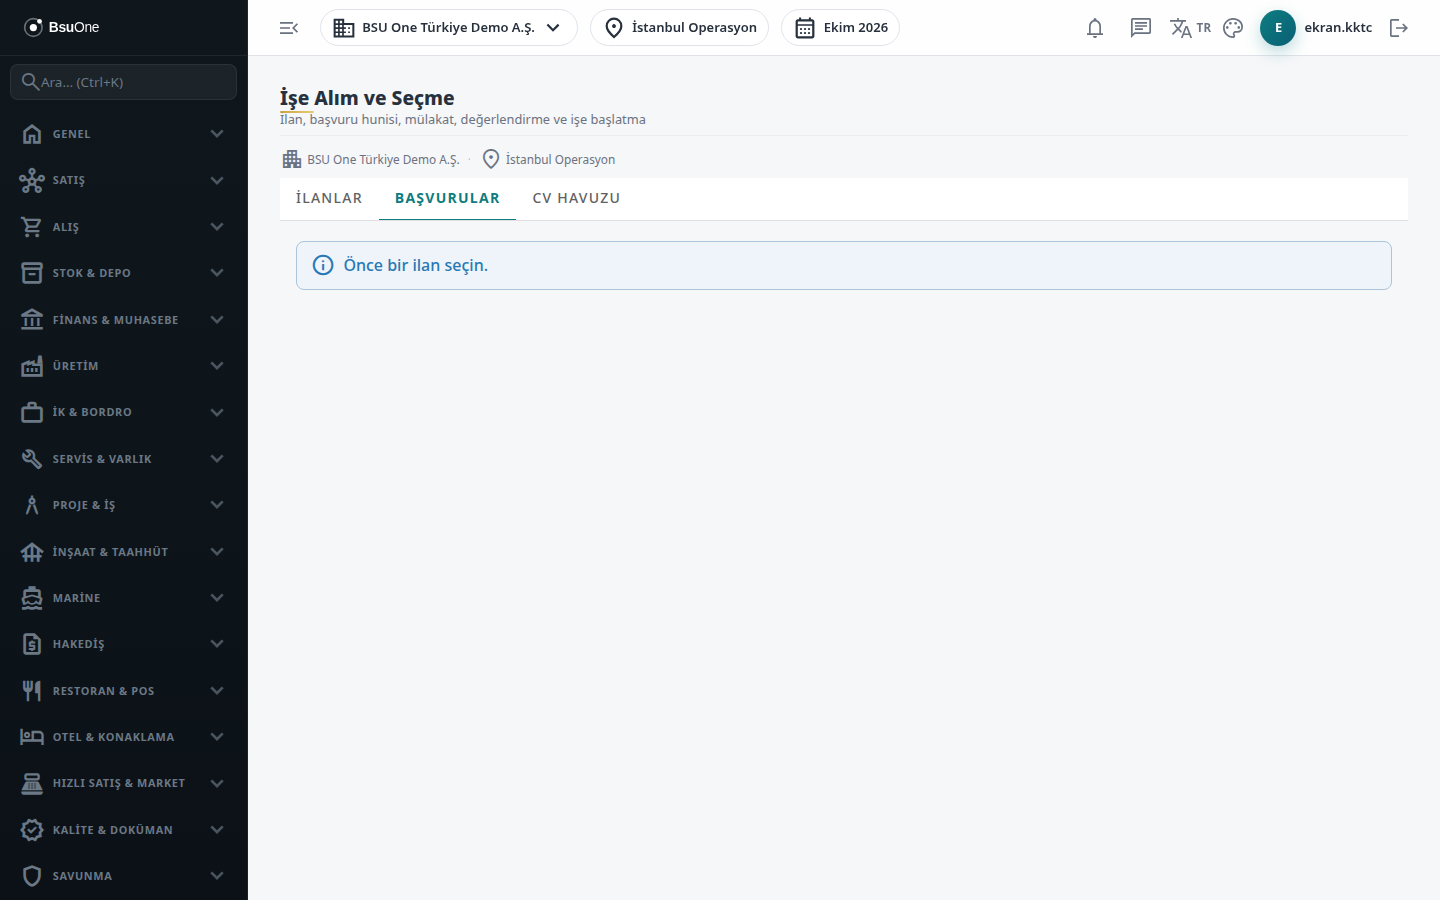
Task: Open the CV HAVUZU tab
Action: click(x=576, y=198)
